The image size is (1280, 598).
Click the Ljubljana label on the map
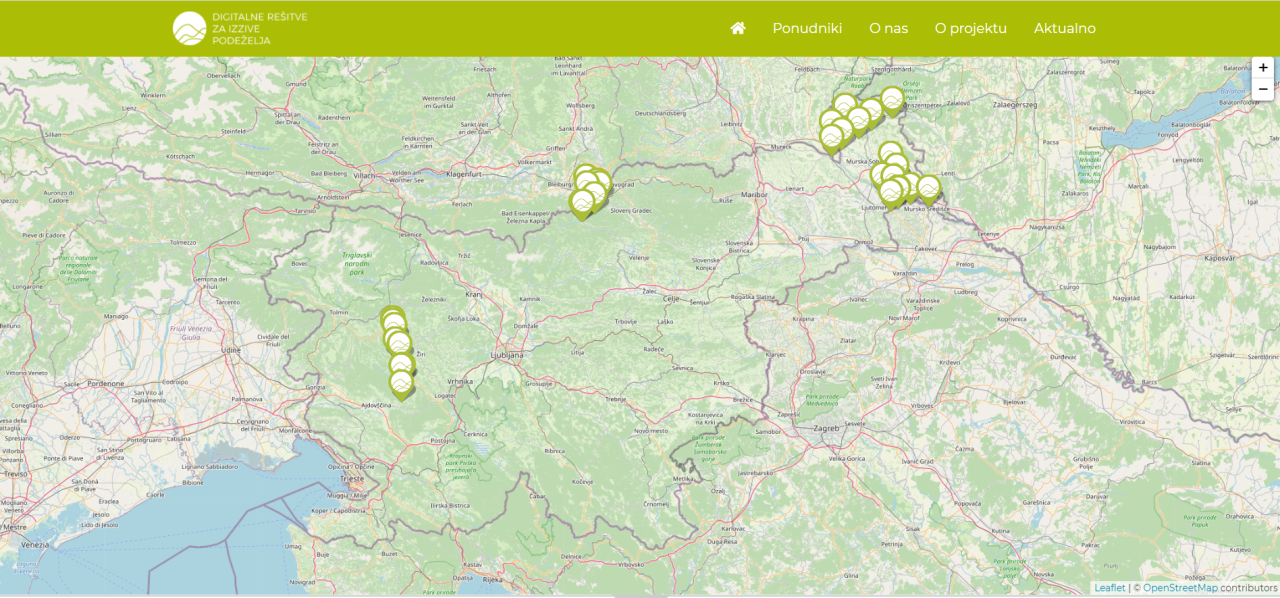[508, 354]
